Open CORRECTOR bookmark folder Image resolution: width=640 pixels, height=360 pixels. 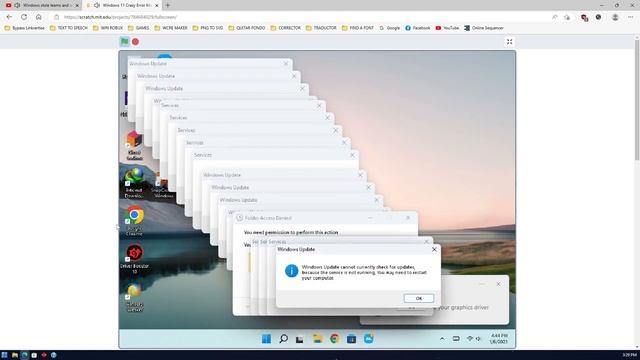286,28
